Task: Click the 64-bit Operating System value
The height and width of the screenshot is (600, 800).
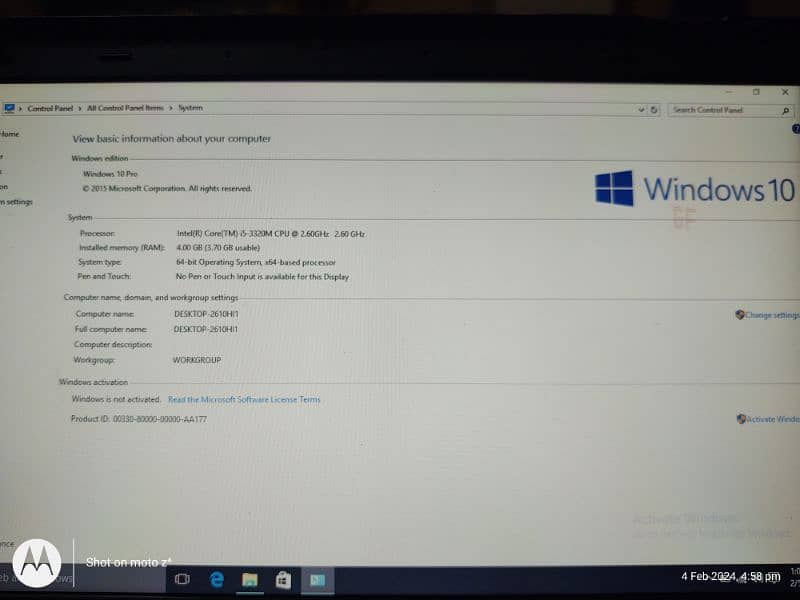Action: pyautogui.click(x=256, y=262)
